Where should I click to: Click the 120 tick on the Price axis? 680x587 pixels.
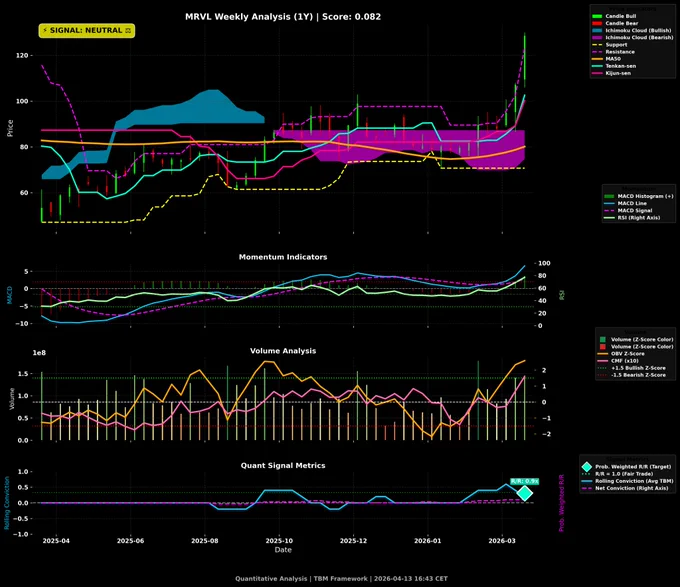[23, 55]
